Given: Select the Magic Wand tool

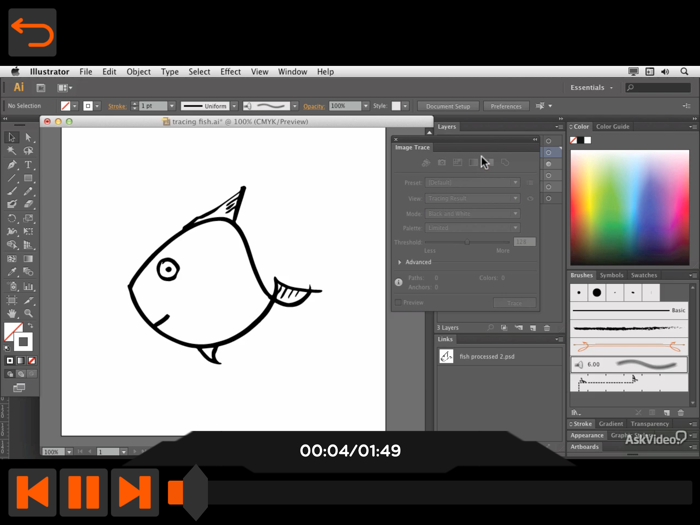Looking at the screenshot, I should [x=12, y=151].
